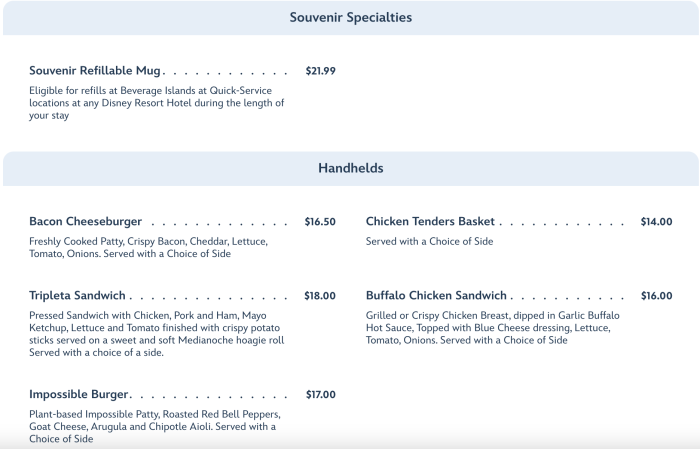
Task: Select the Chicken Tenders Basket title
Action: pos(431,222)
